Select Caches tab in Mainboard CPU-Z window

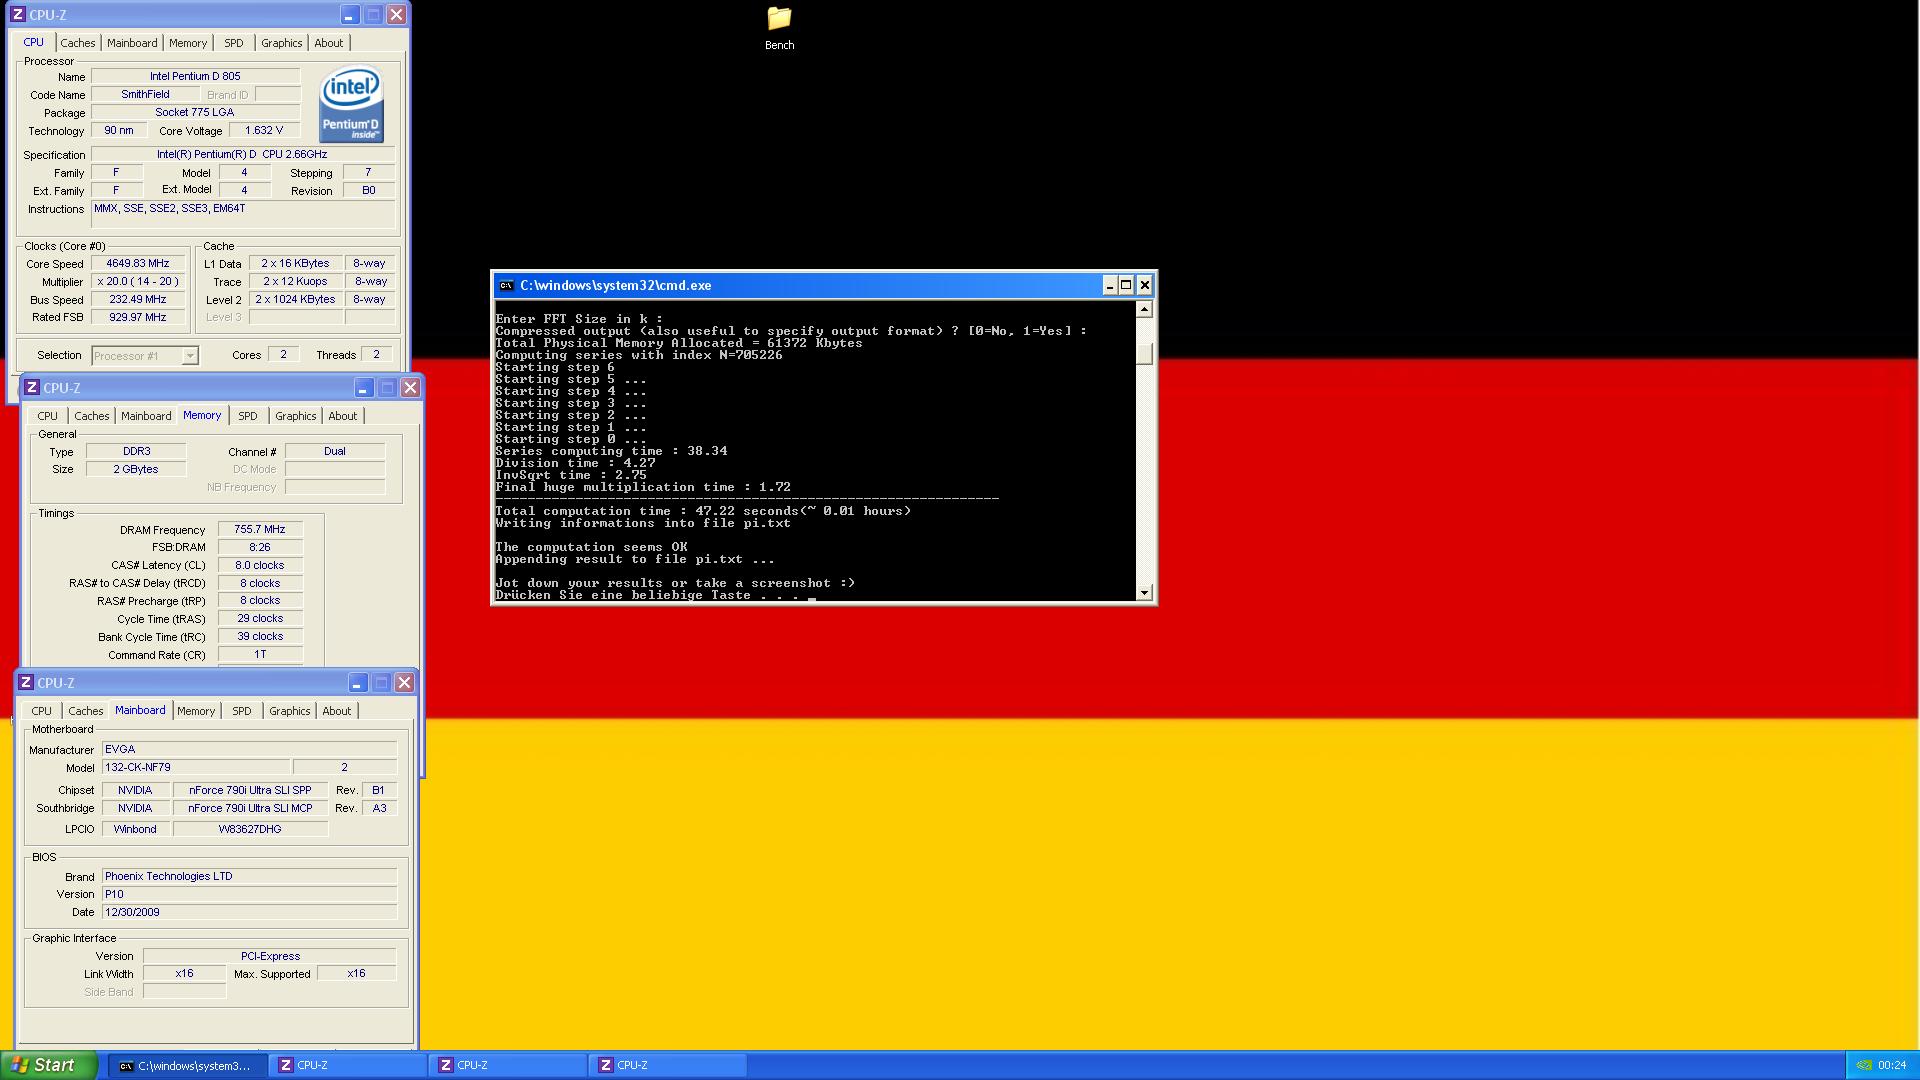(86, 711)
